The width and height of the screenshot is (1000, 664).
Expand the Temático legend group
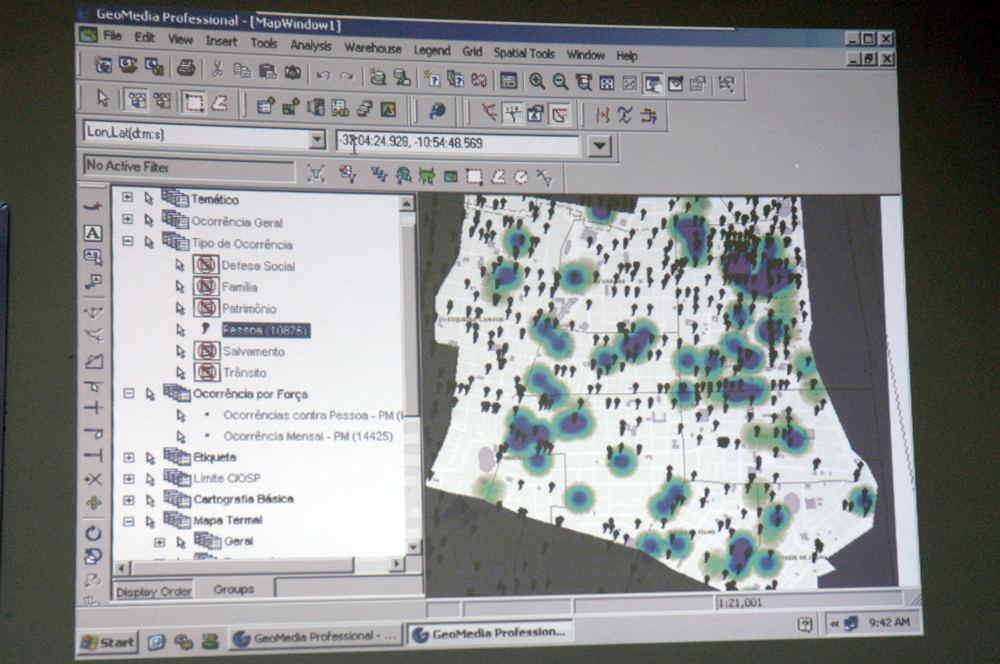pyautogui.click(x=128, y=197)
